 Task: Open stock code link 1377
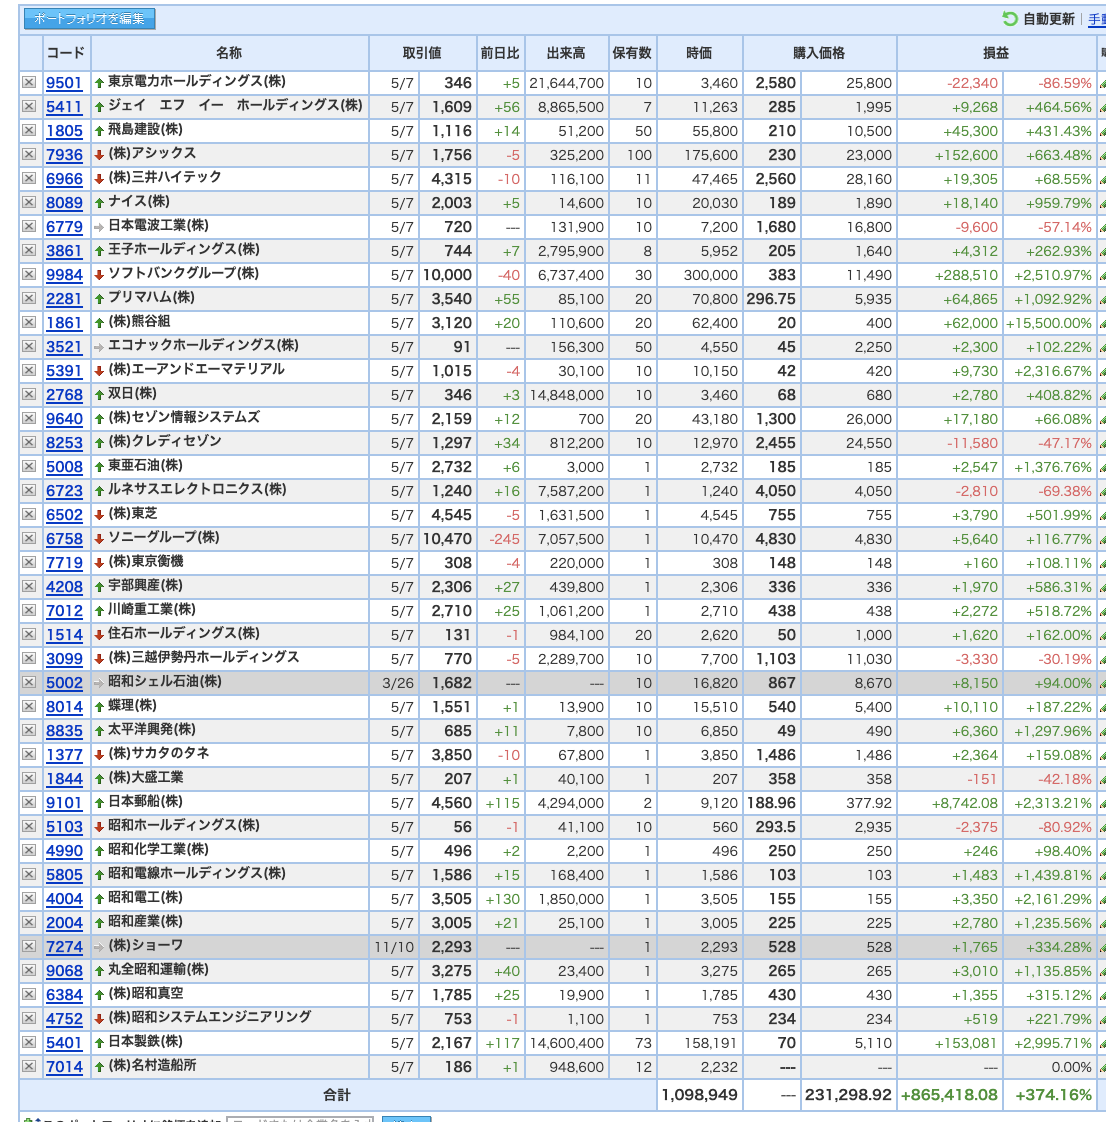64,755
